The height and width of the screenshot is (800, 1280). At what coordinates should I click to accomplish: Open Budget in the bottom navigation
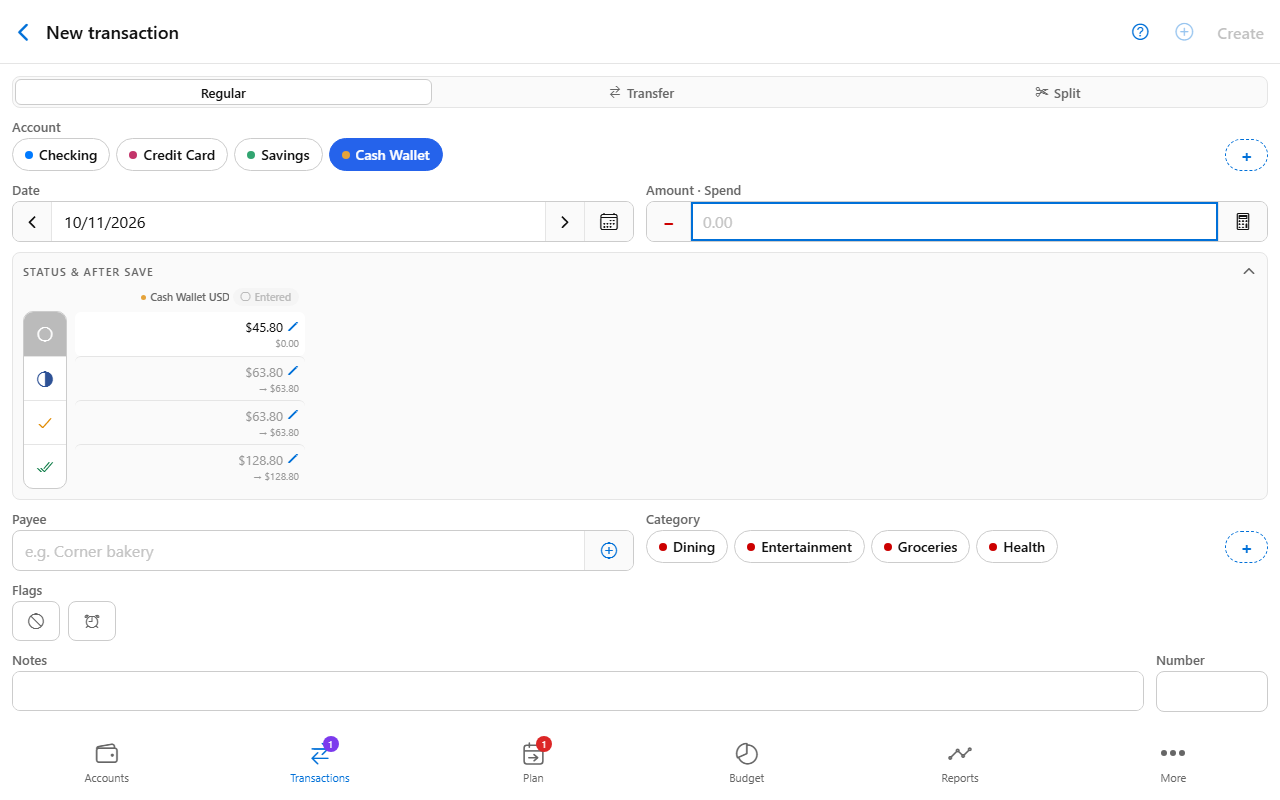(747, 763)
